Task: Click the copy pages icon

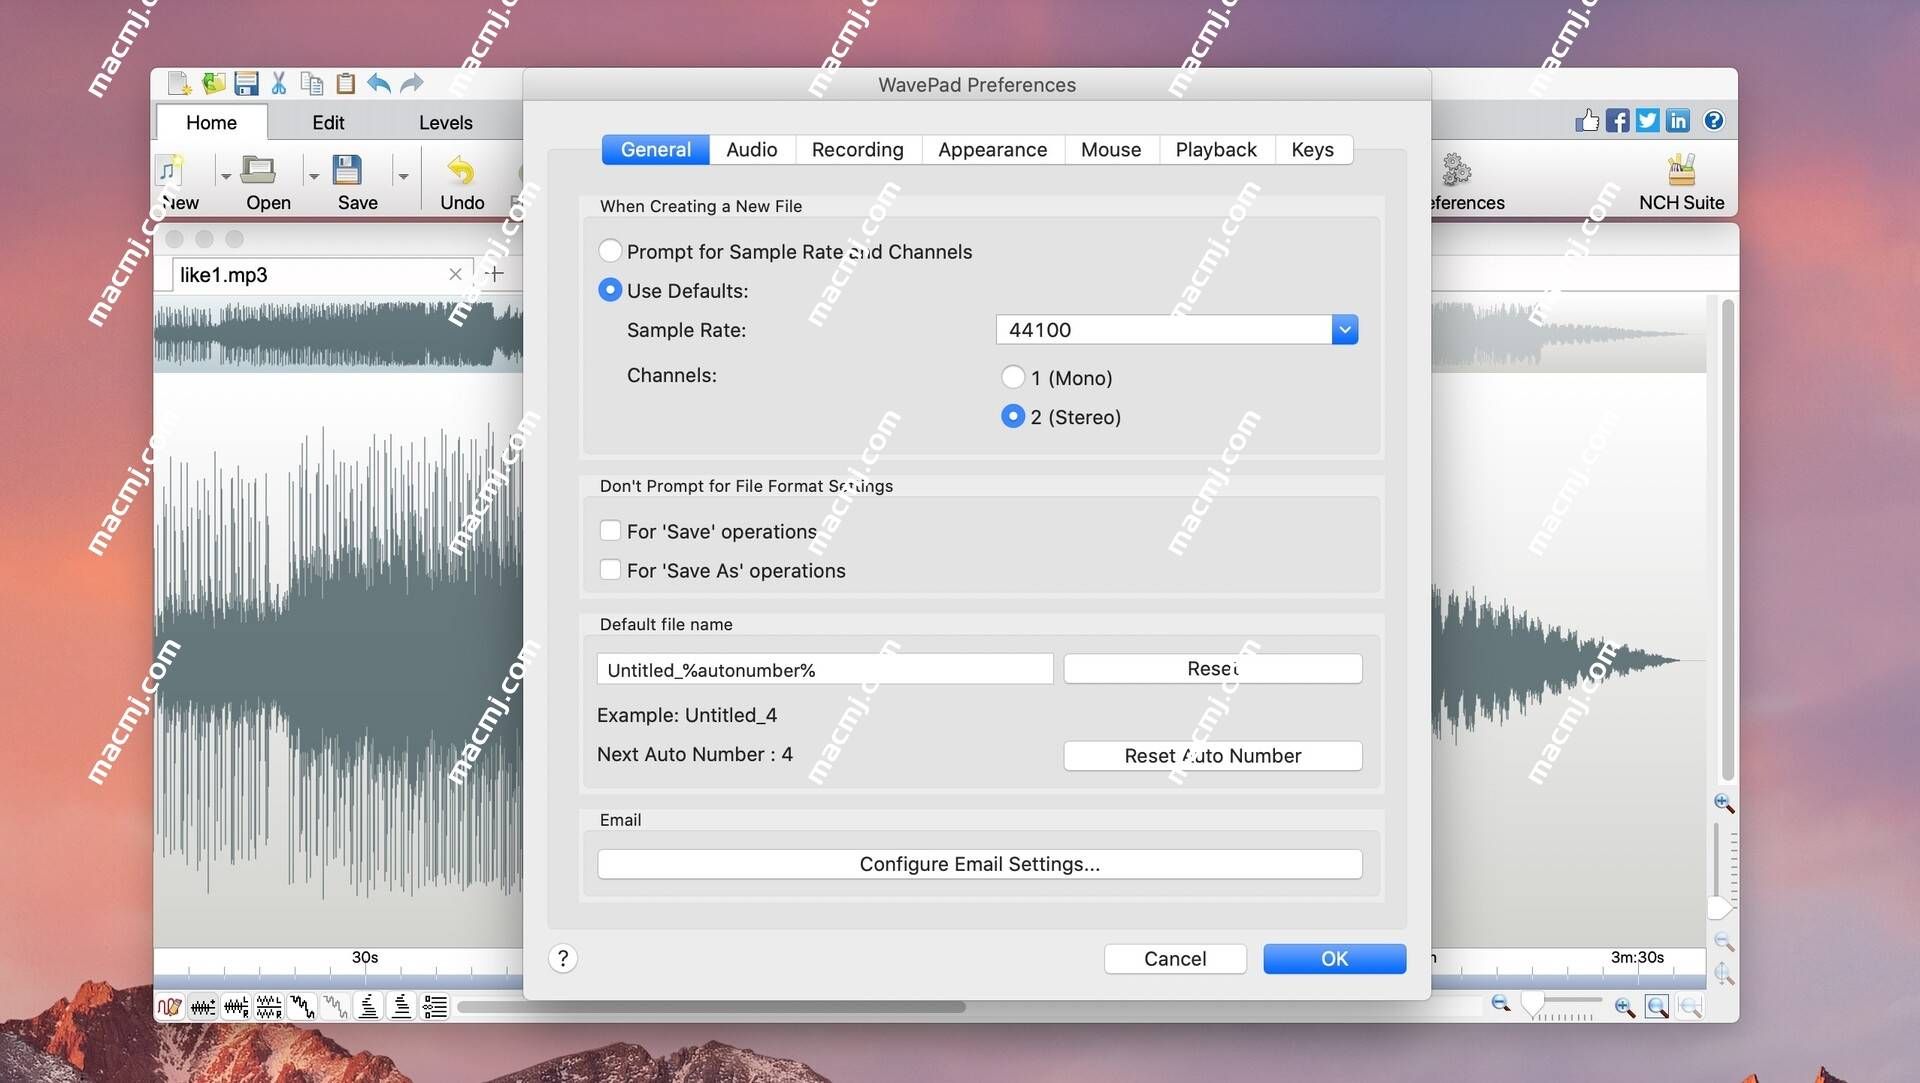Action: coord(312,83)
